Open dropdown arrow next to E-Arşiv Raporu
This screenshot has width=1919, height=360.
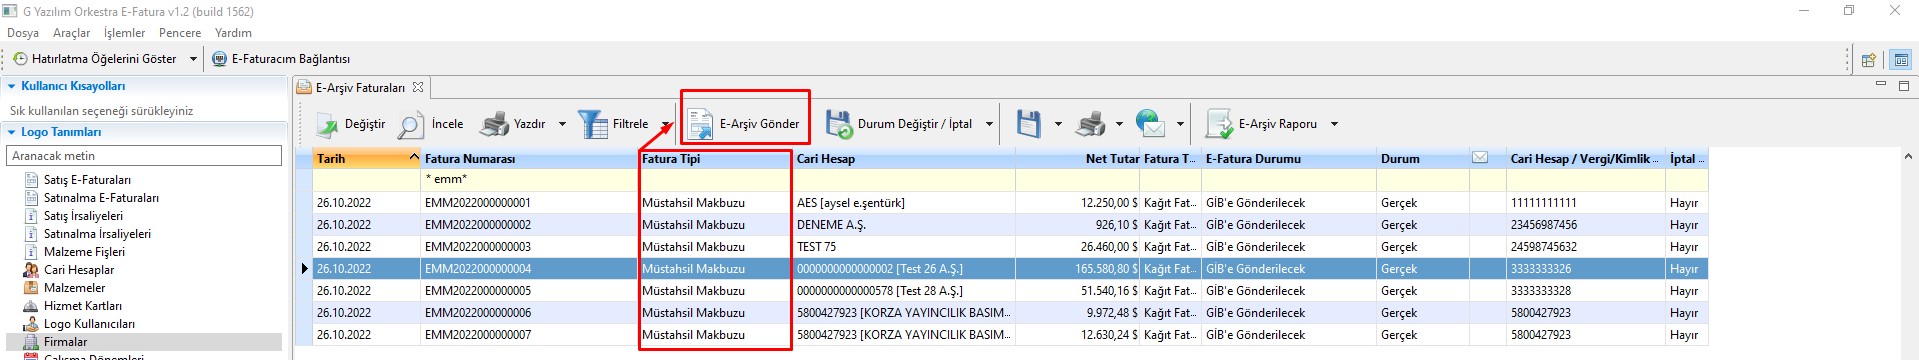[x=1334, y=125]
